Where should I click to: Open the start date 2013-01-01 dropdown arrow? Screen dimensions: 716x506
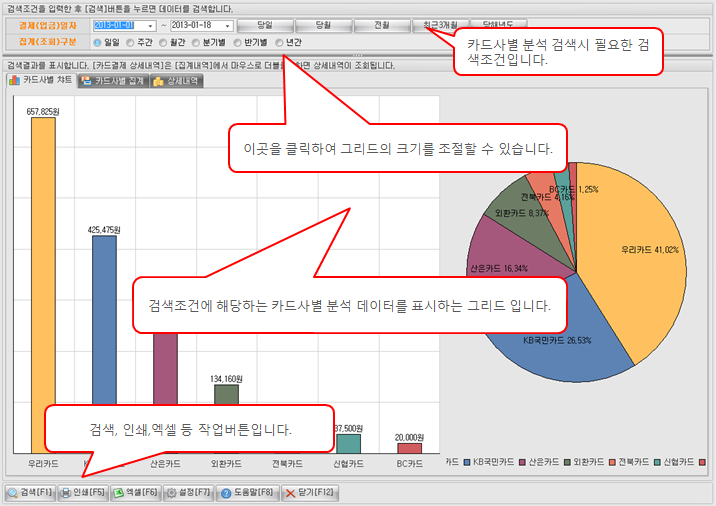click(x=150, y=26)
